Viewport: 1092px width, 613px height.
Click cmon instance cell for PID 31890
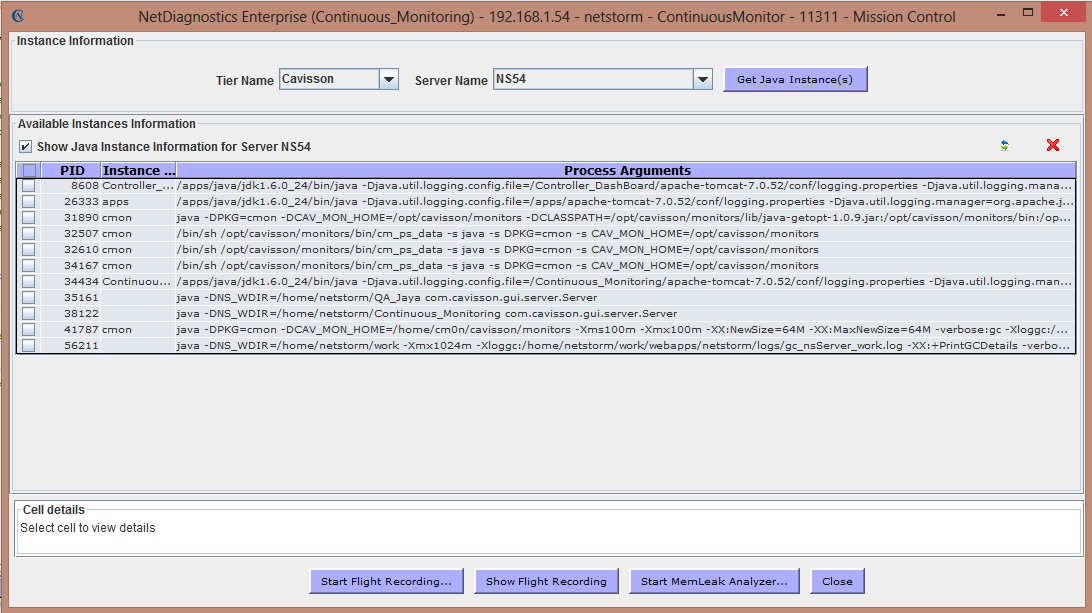(x=138, y=218)
